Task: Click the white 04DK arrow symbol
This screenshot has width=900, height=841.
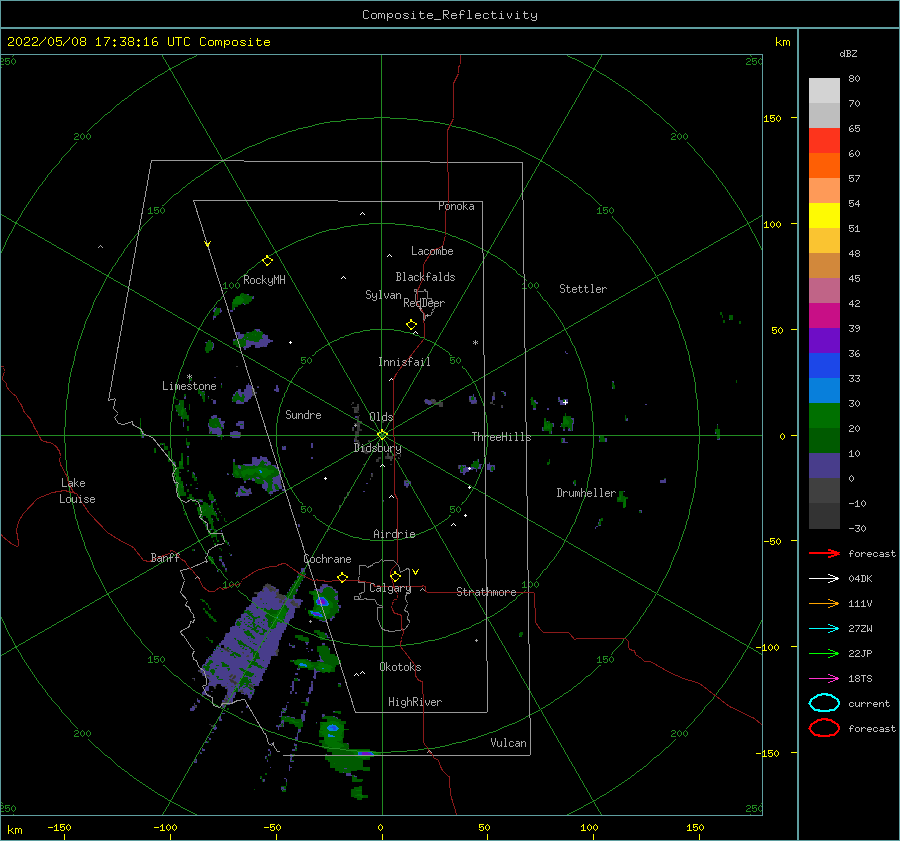Action: coord(824,579)
